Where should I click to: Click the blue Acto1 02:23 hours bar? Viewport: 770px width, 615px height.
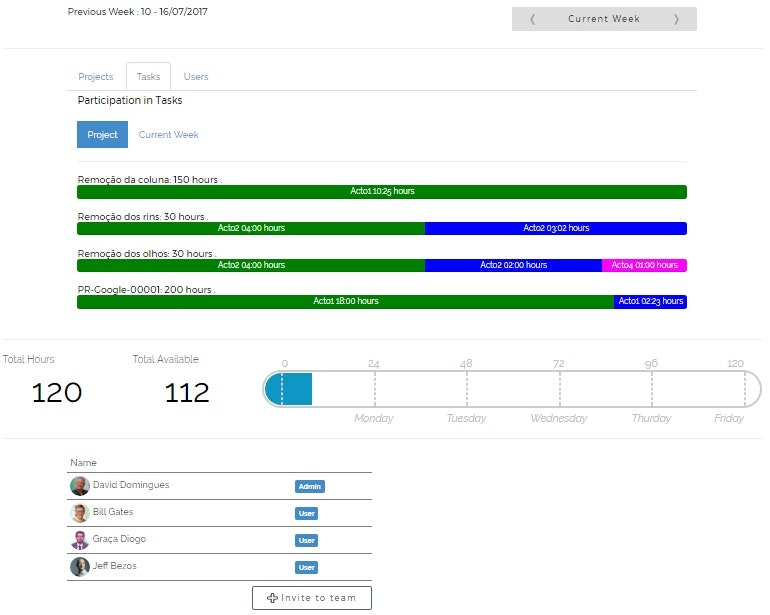coord(650,301)
